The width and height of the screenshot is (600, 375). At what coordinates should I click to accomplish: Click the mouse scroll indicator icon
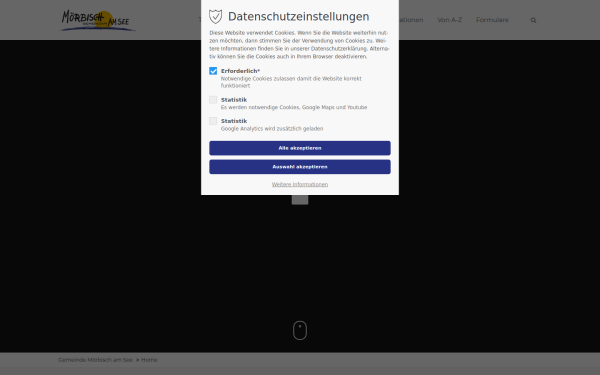click(x=300, y=330)
